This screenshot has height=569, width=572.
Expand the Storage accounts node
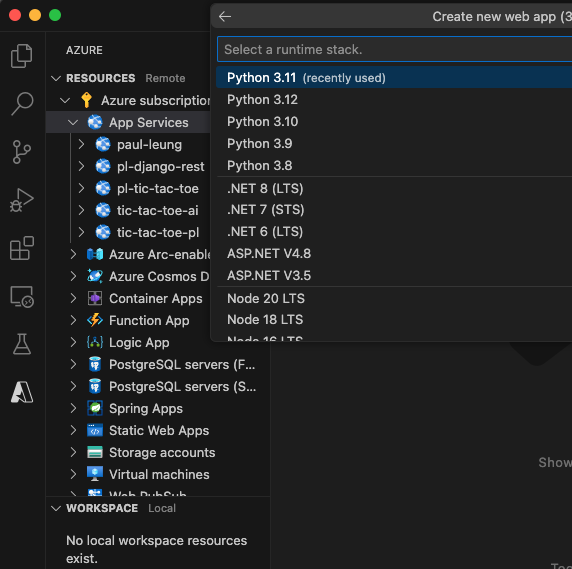pos(73,452)
